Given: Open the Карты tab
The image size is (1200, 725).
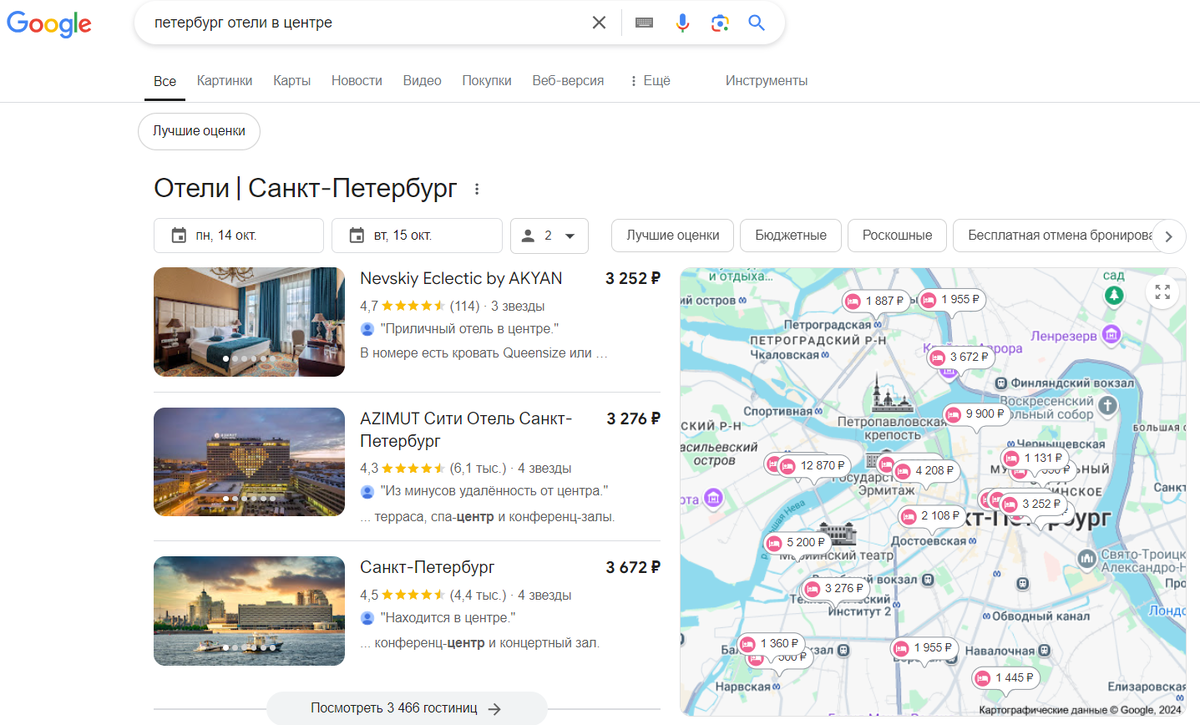Looking at the screenshot, I should [x=291, y=80].
